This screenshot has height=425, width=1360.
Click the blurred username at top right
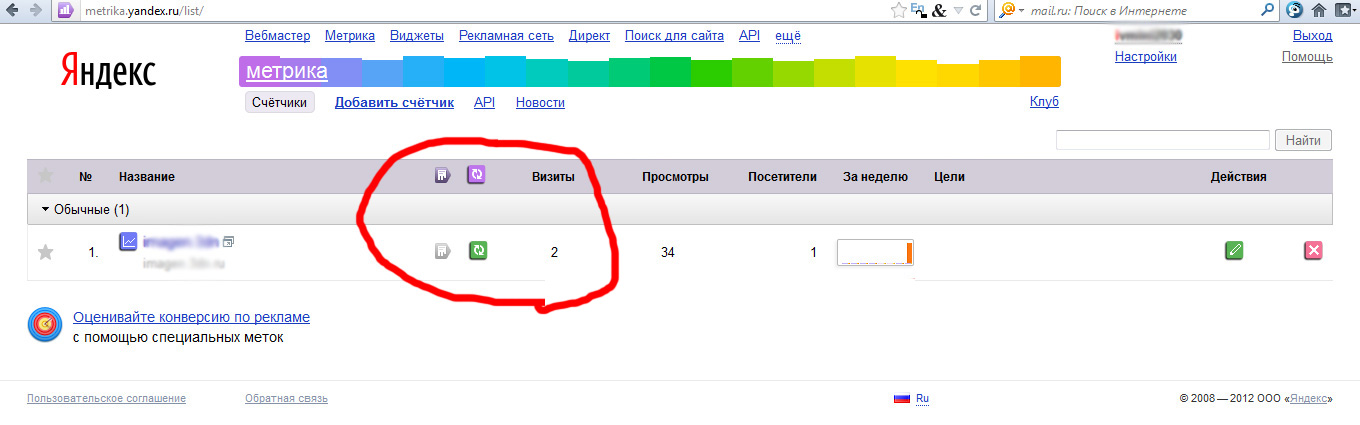[1149, 36]
